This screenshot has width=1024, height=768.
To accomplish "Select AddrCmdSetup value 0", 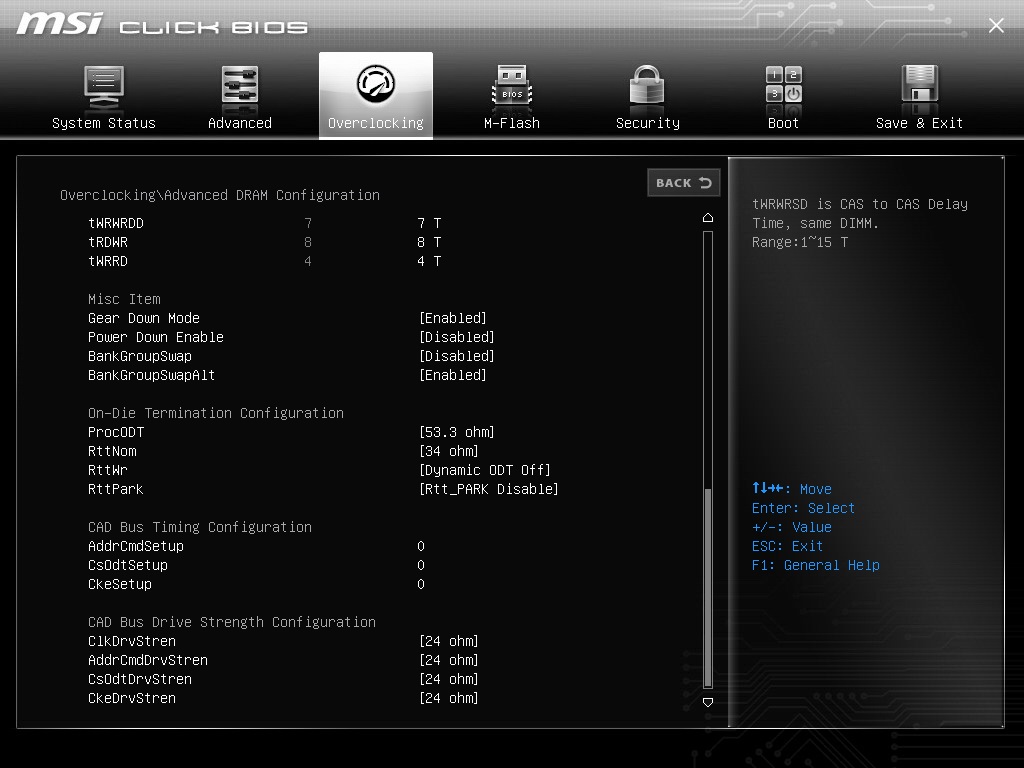I will [x=421, y=546].
